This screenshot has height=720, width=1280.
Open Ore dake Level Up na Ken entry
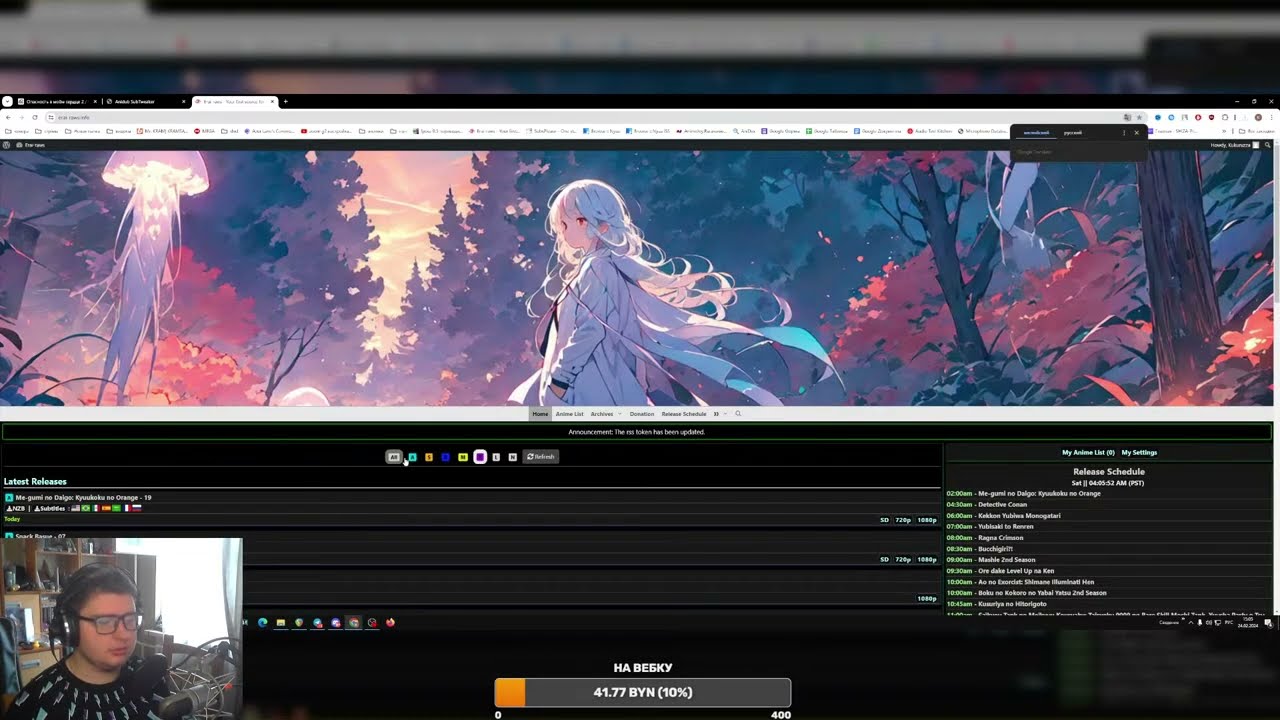tap(1015, 571)
